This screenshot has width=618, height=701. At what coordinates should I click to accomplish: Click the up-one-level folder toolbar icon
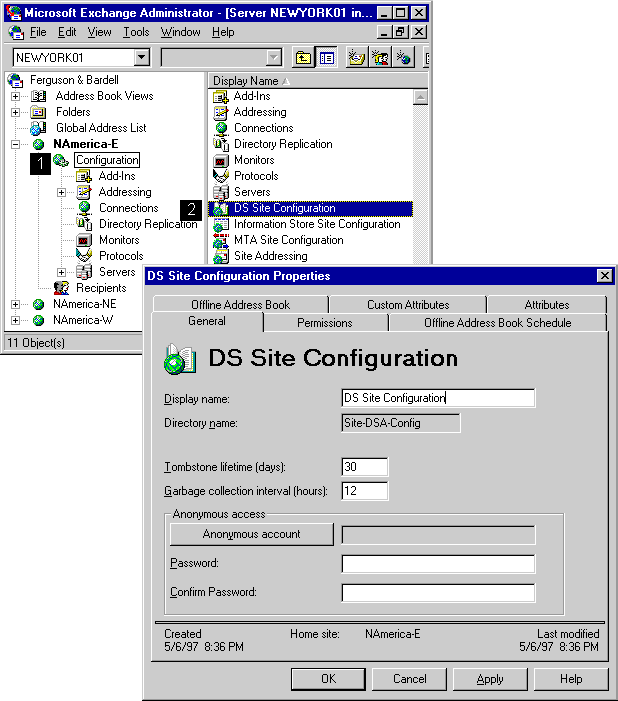click(x=303, y=58)
